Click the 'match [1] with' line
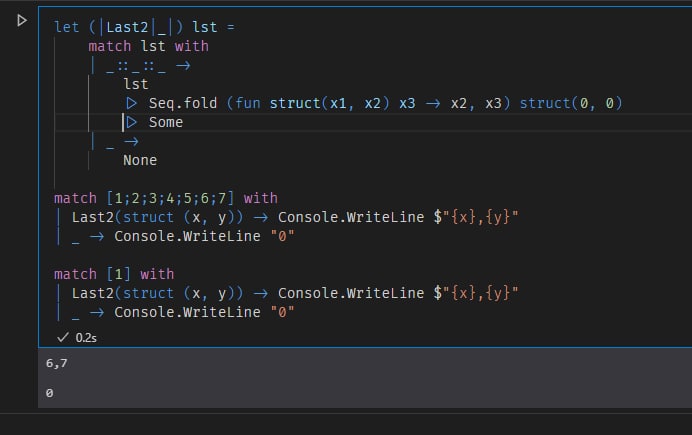 [x=114, y=274]
